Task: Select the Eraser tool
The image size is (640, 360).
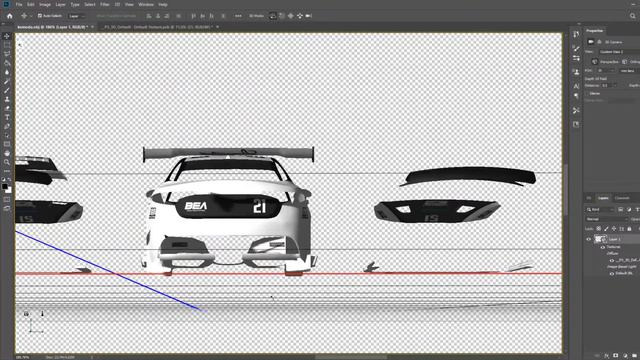Action: pyautogui.click(x=7, y=108)
